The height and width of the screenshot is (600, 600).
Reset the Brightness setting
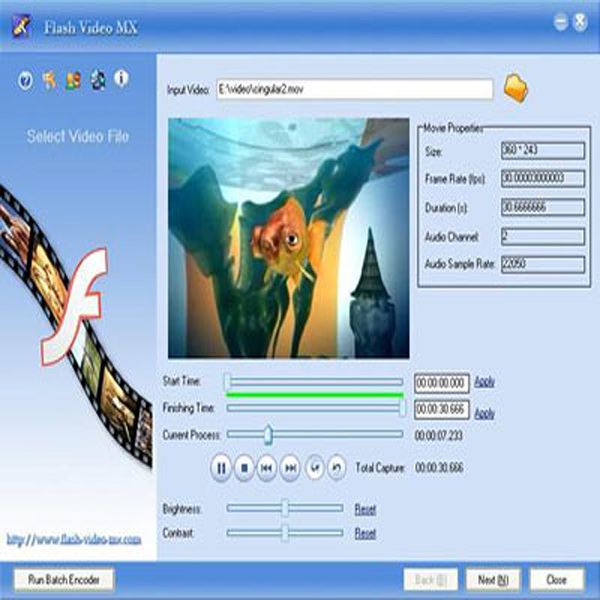point(365,509)
